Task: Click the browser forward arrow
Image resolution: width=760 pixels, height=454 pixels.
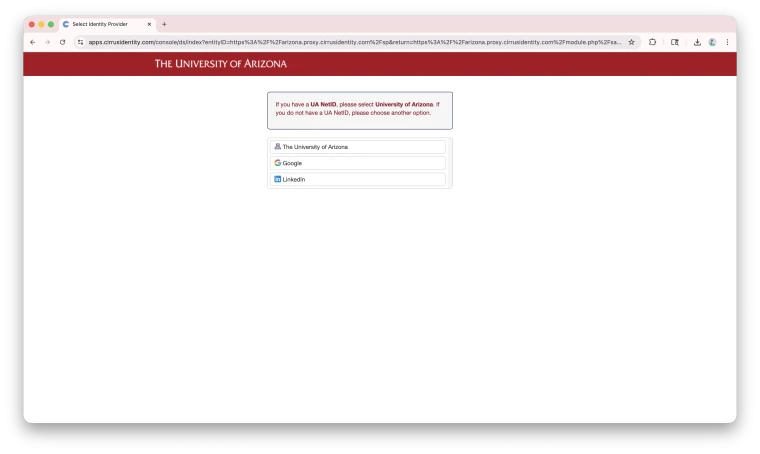Action: click(x=48, y=42)
